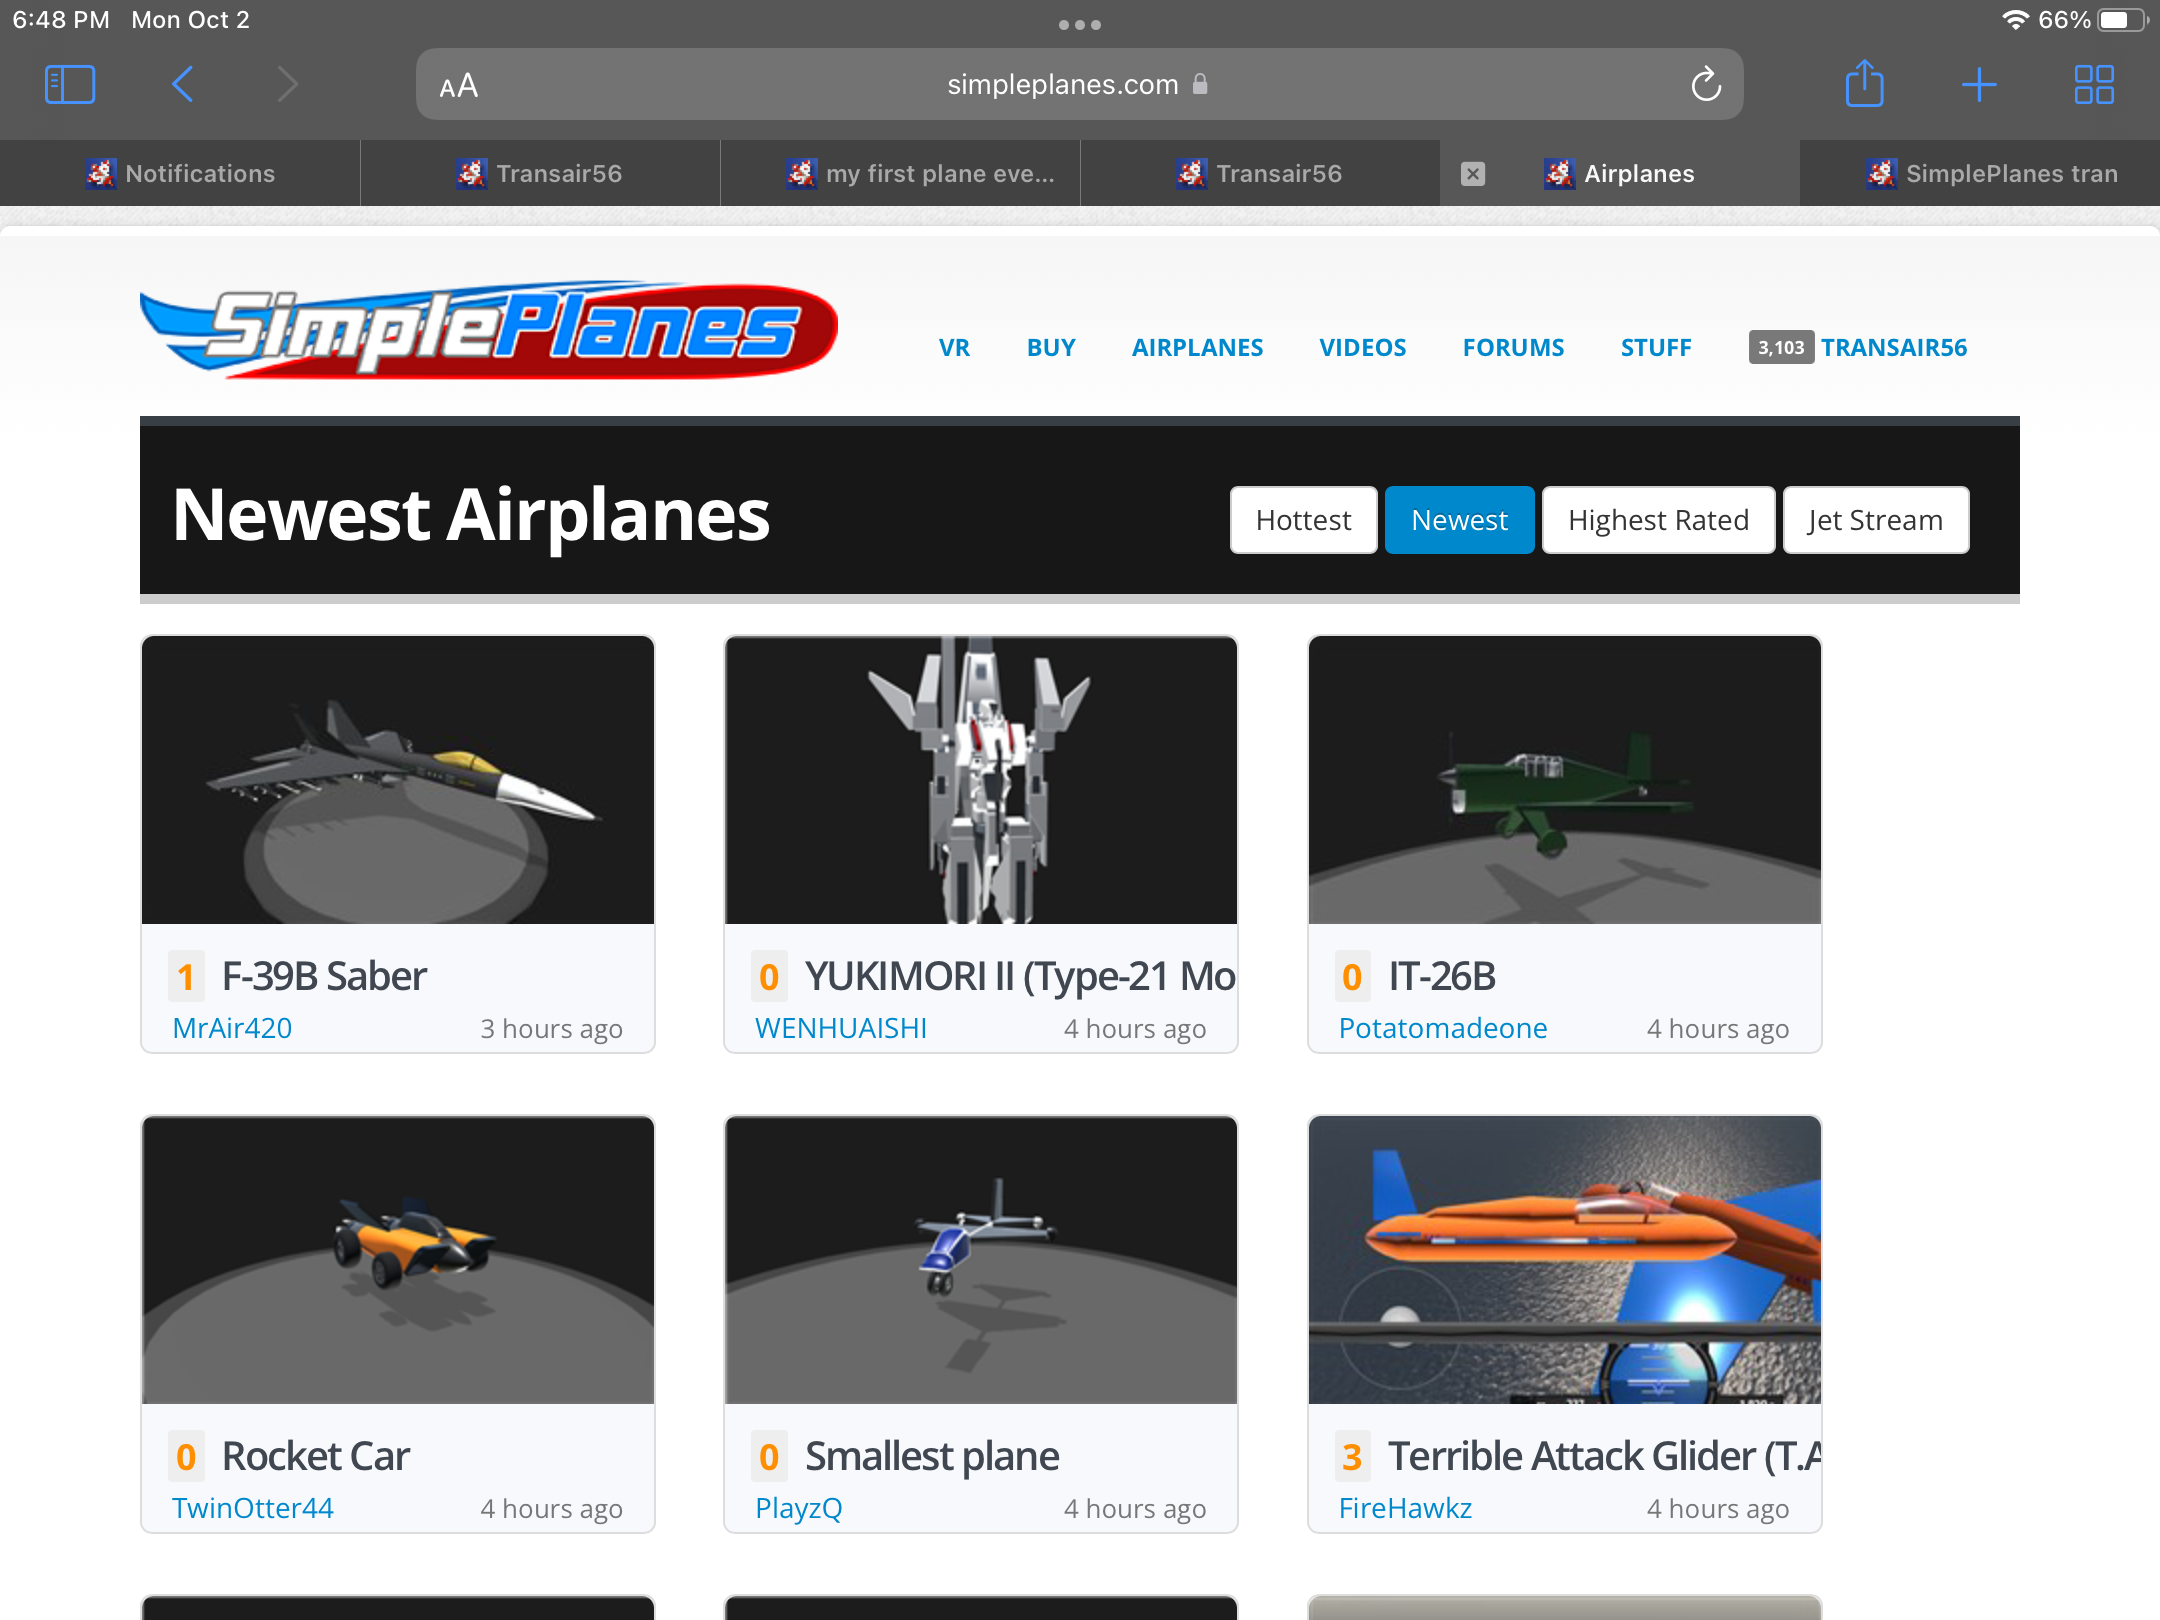Reload the page with refresh icon

pos(1706,85)
